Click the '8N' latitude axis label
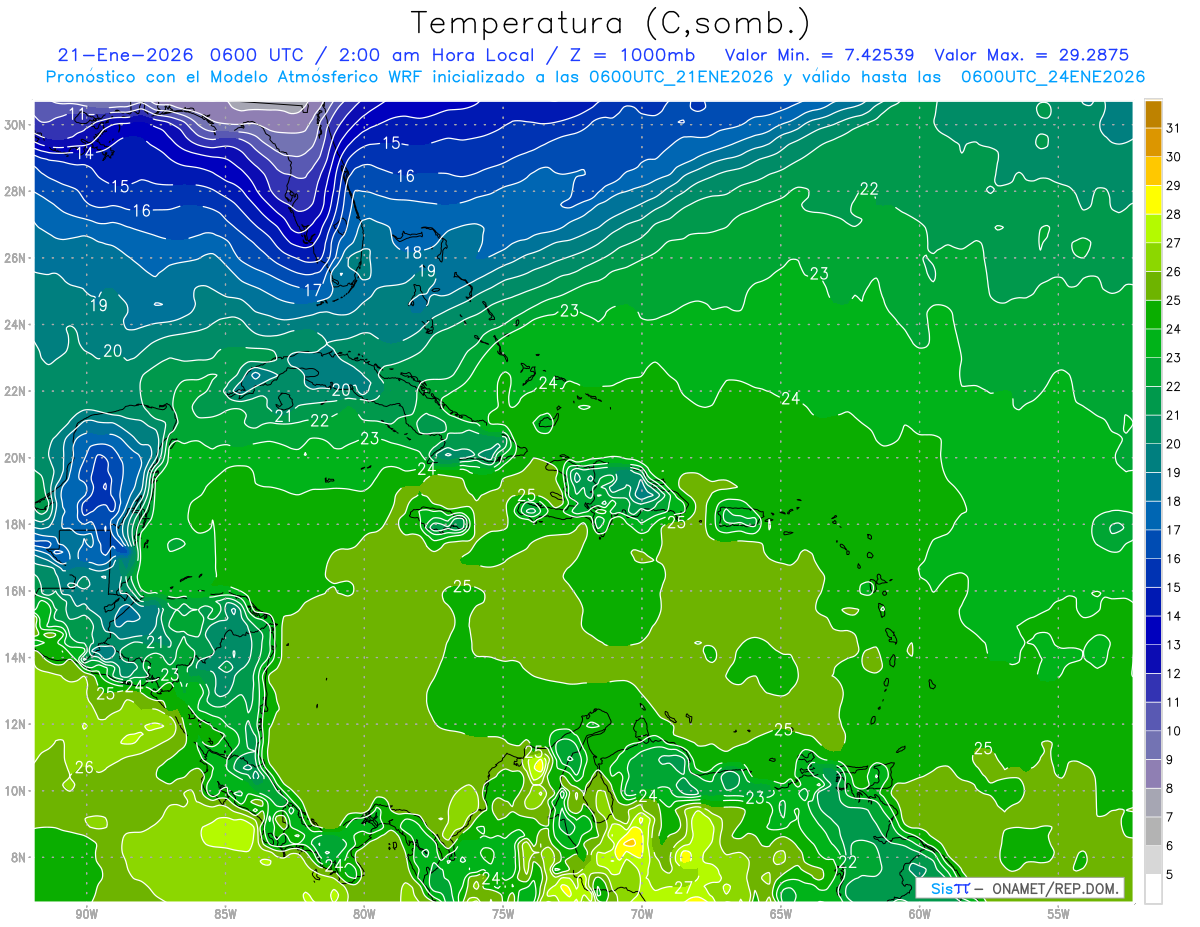1200x927 pixels. [20, 857]
